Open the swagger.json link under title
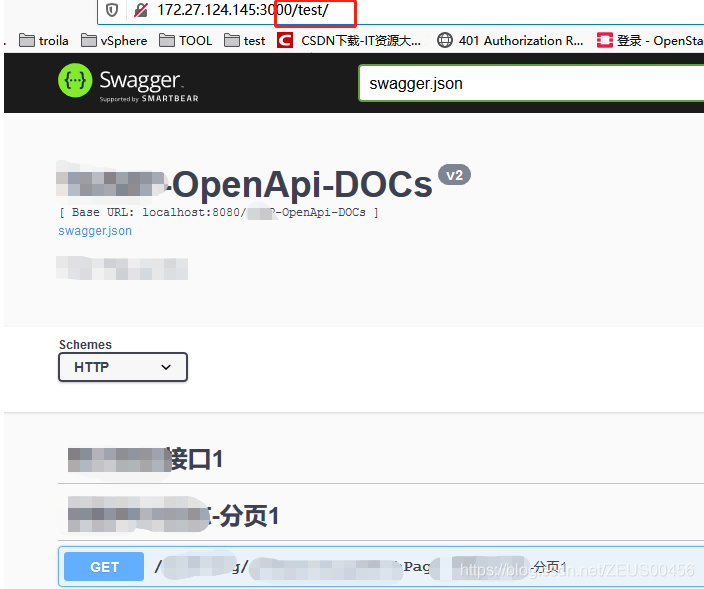 95,231
